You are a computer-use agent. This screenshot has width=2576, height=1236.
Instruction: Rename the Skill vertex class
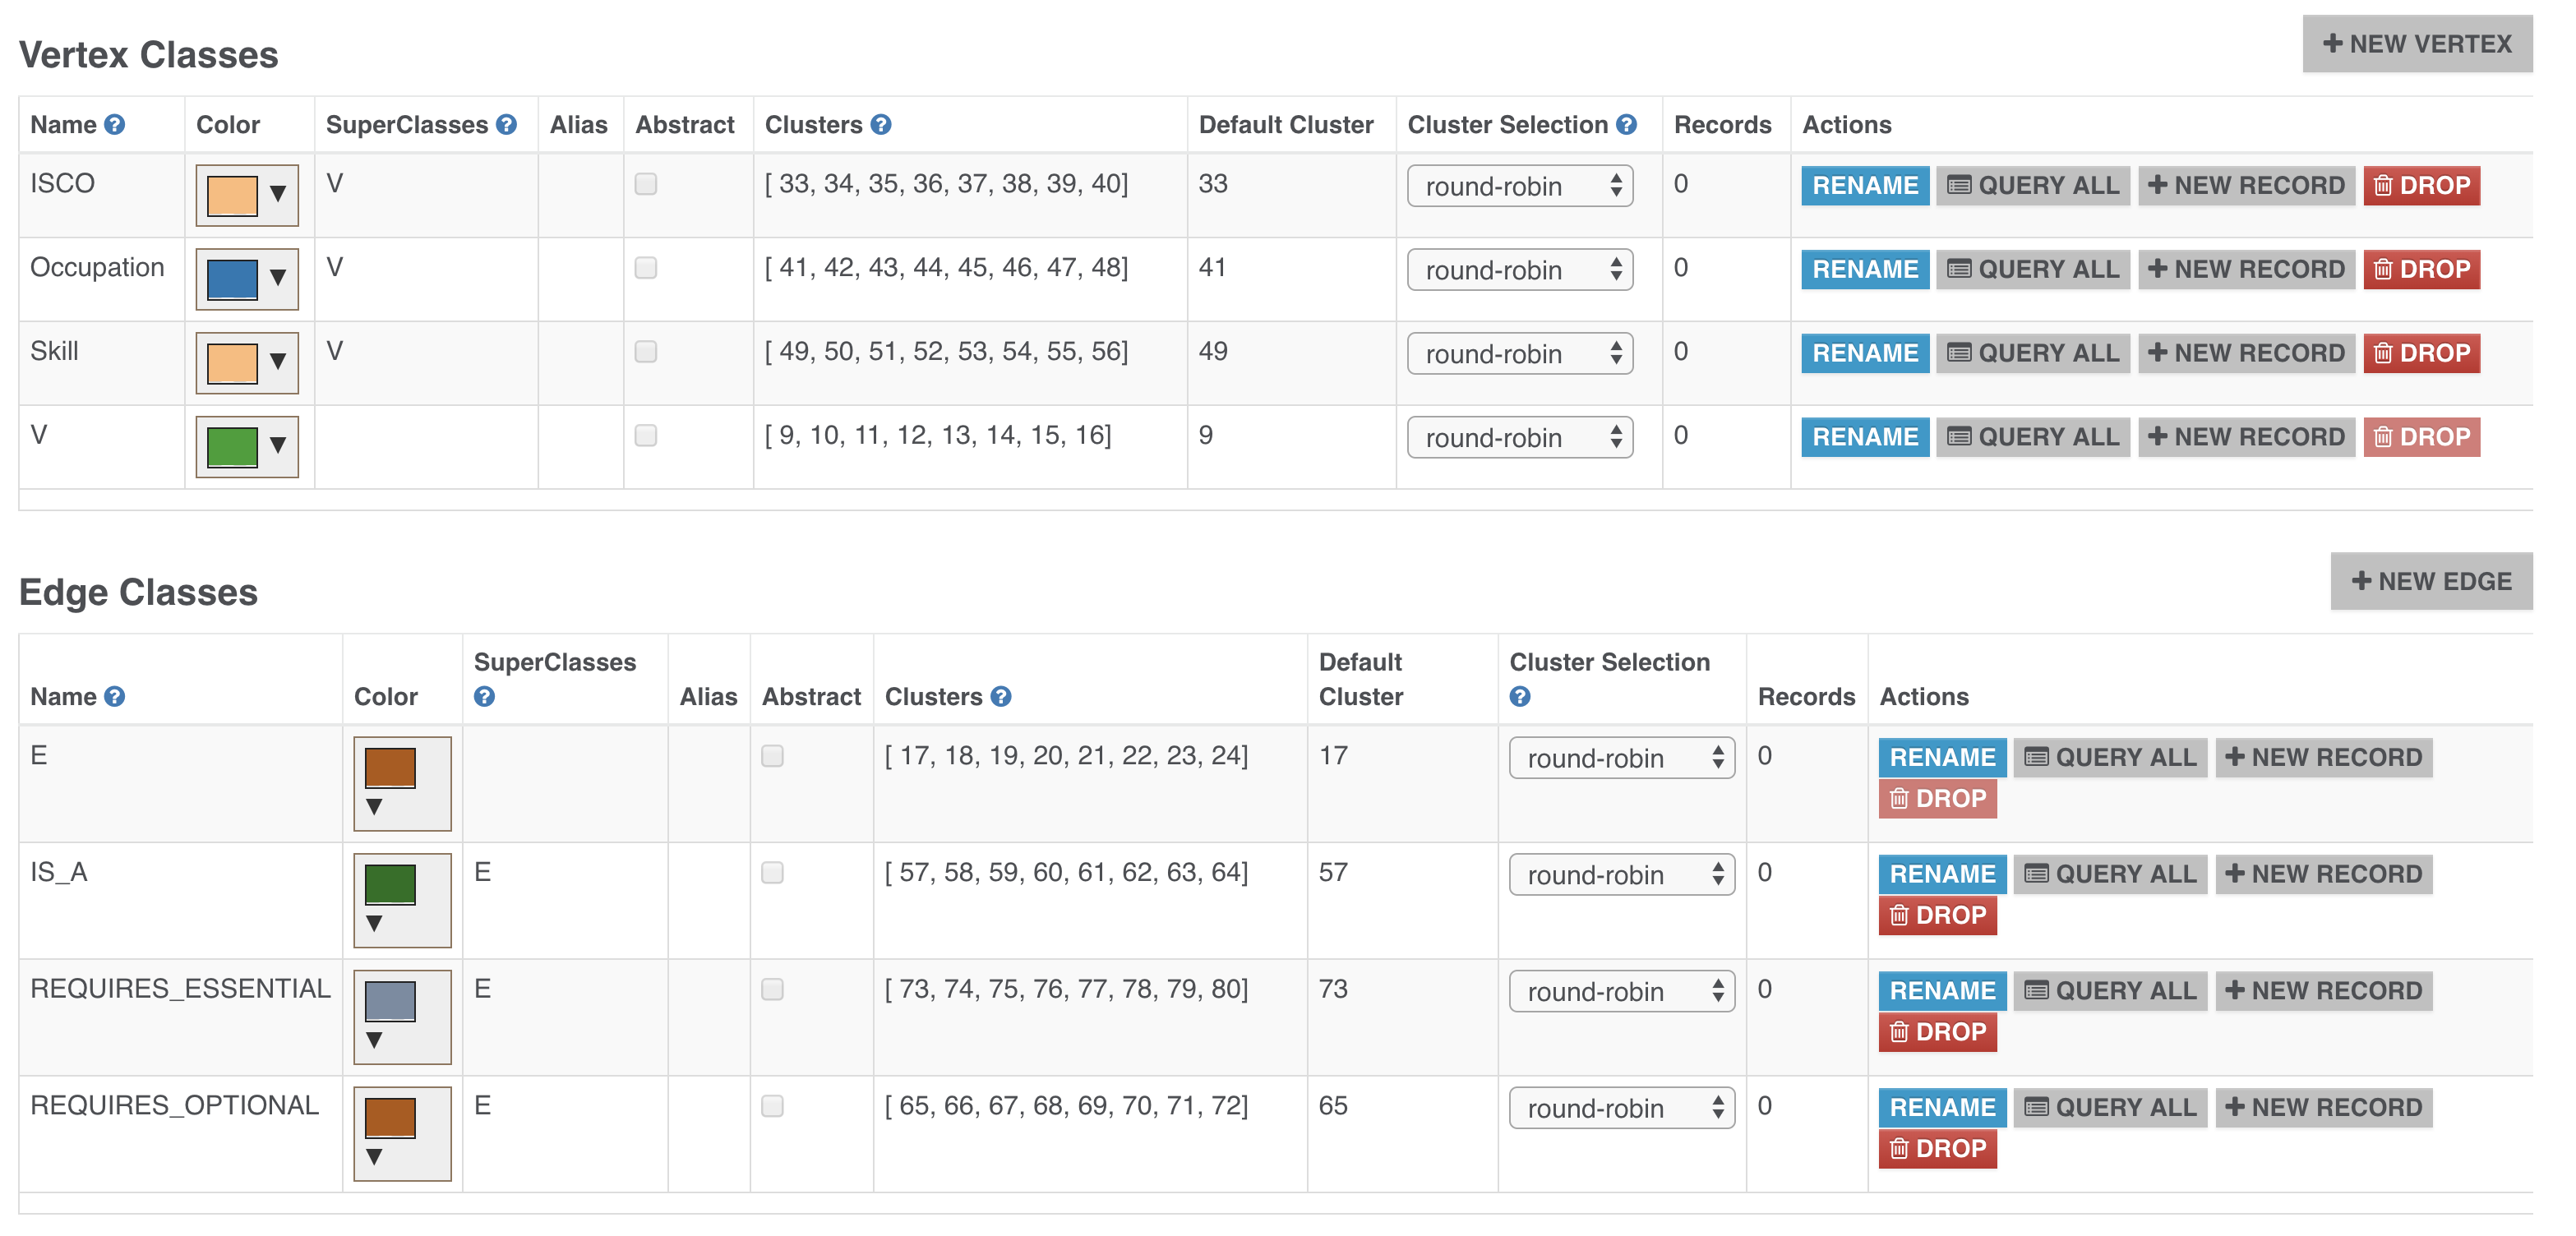pyautogui.click(x=1865, y=354)
